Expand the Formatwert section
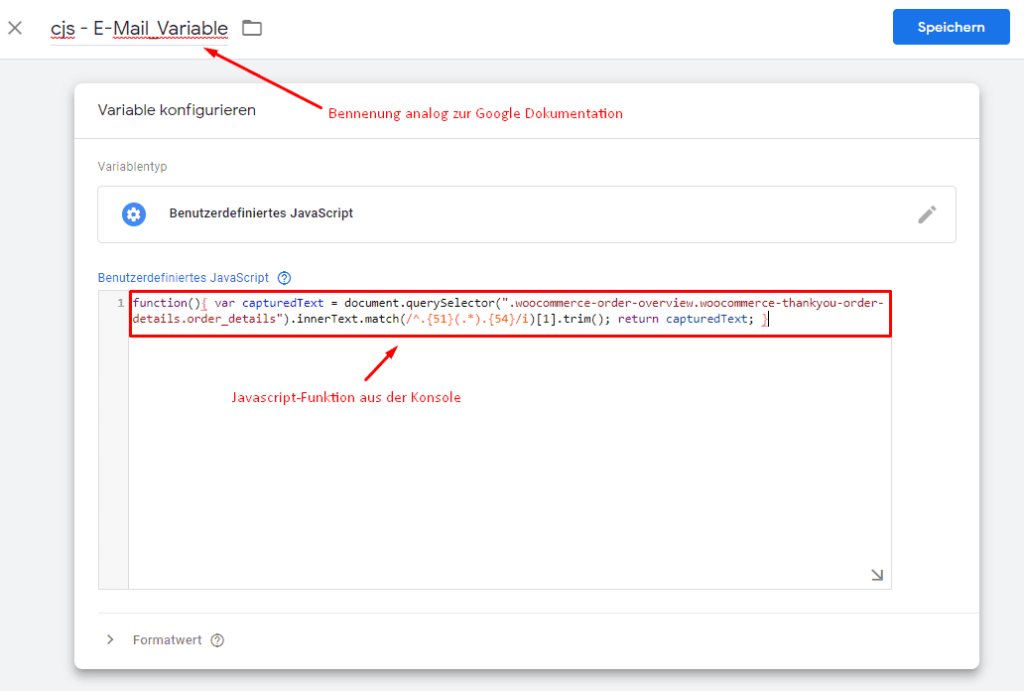Image resolution: width=1024 pixels, height=691 pixels. (110, 640)
